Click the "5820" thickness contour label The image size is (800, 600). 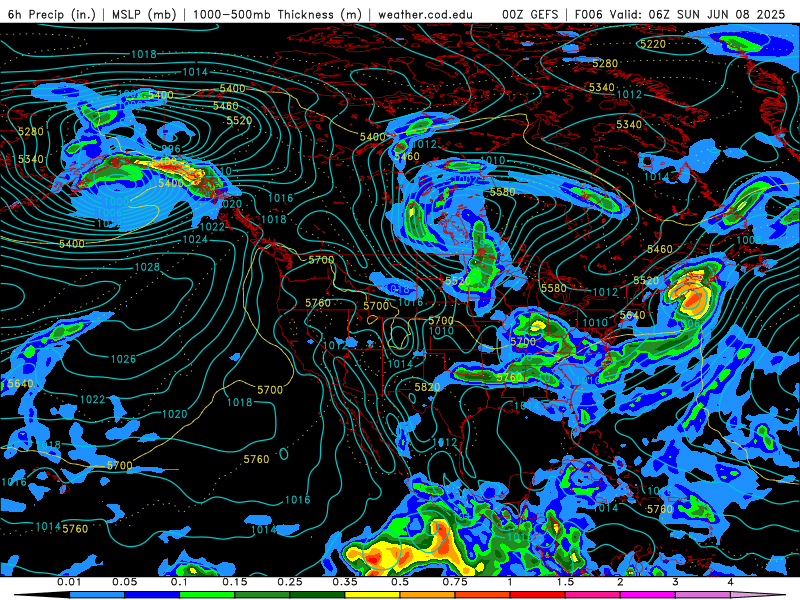(427, 387)
